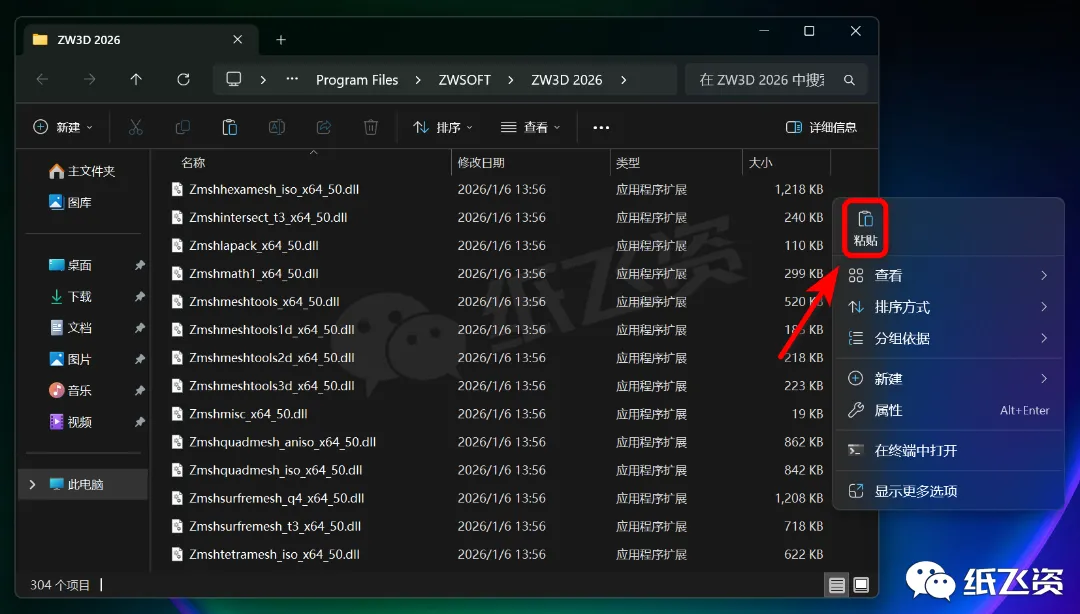The width and height of the screenshot is (1080, 614).
Task: Select Paste icon in context menu
Action: coord(866,228)
